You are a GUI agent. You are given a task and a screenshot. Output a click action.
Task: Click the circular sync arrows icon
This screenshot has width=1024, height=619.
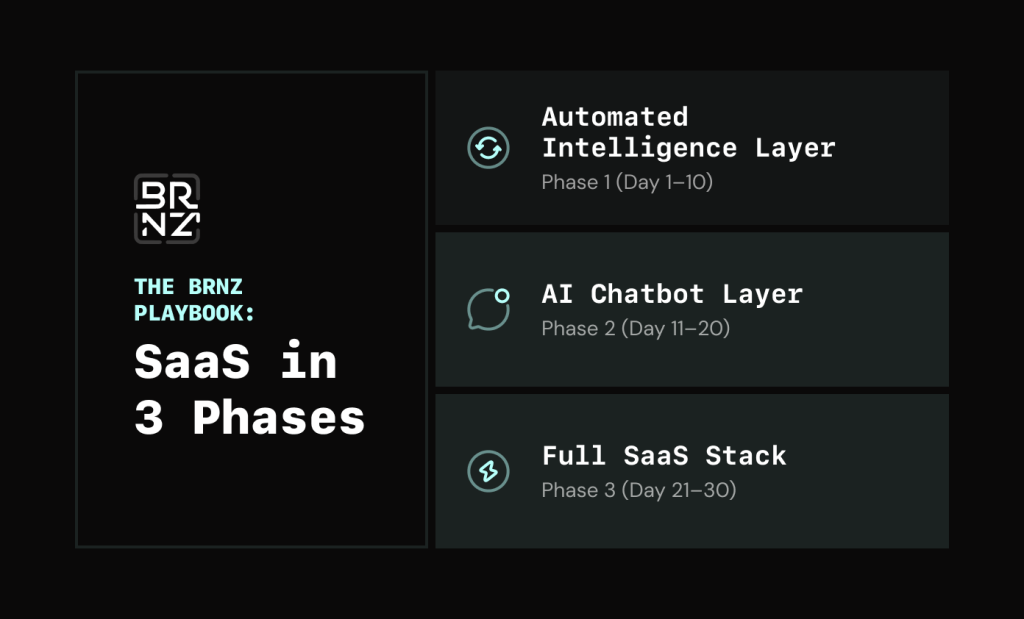coord(488,148)
